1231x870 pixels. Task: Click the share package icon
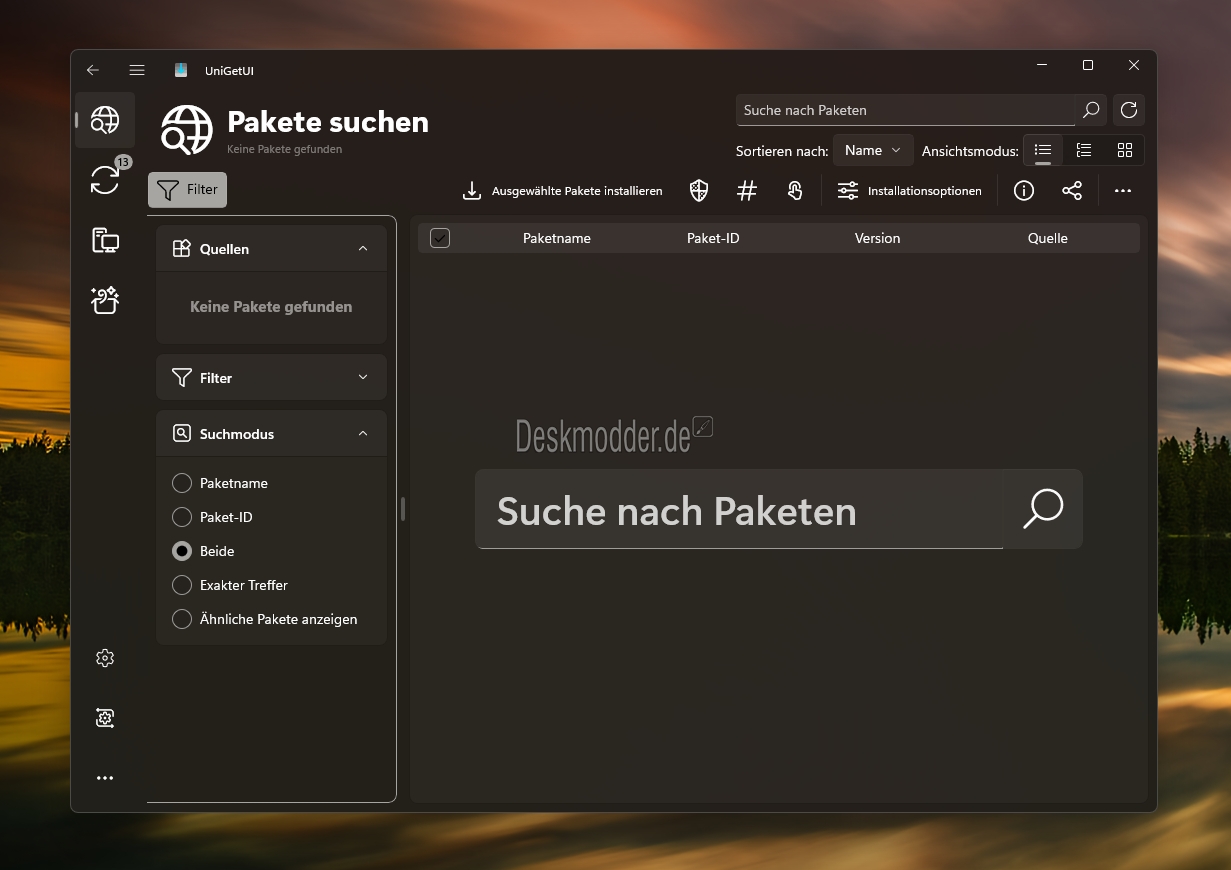point(1072,191)
